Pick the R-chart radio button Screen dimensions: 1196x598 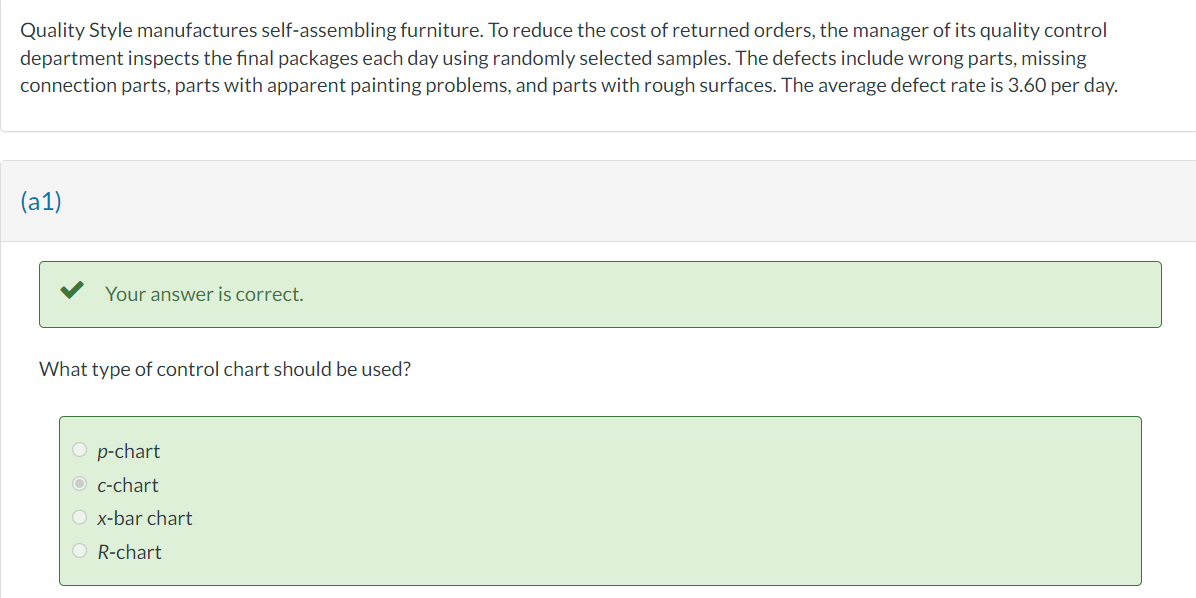tap(80, 552)
